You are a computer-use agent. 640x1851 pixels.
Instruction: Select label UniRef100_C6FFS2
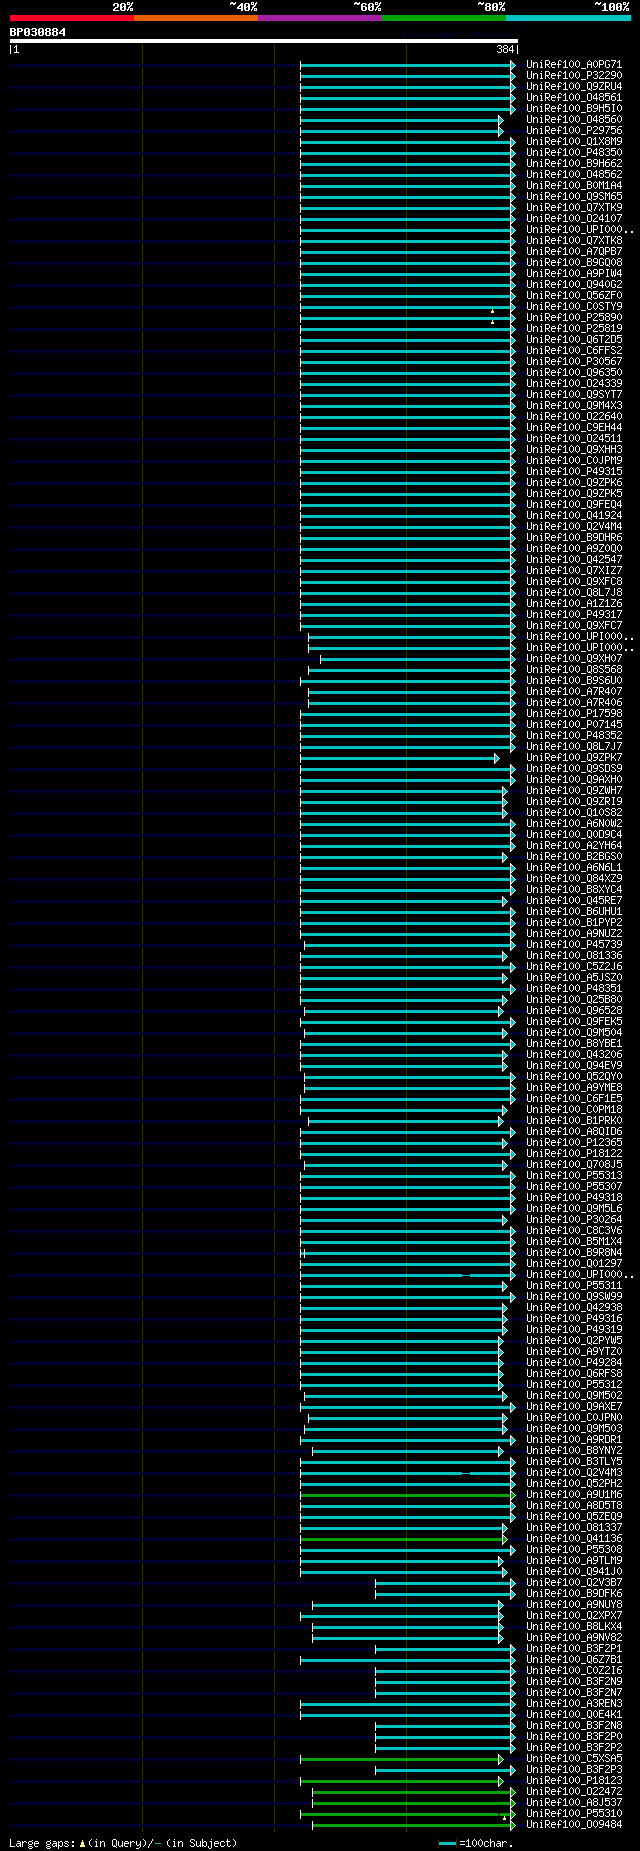pos(574,350)
